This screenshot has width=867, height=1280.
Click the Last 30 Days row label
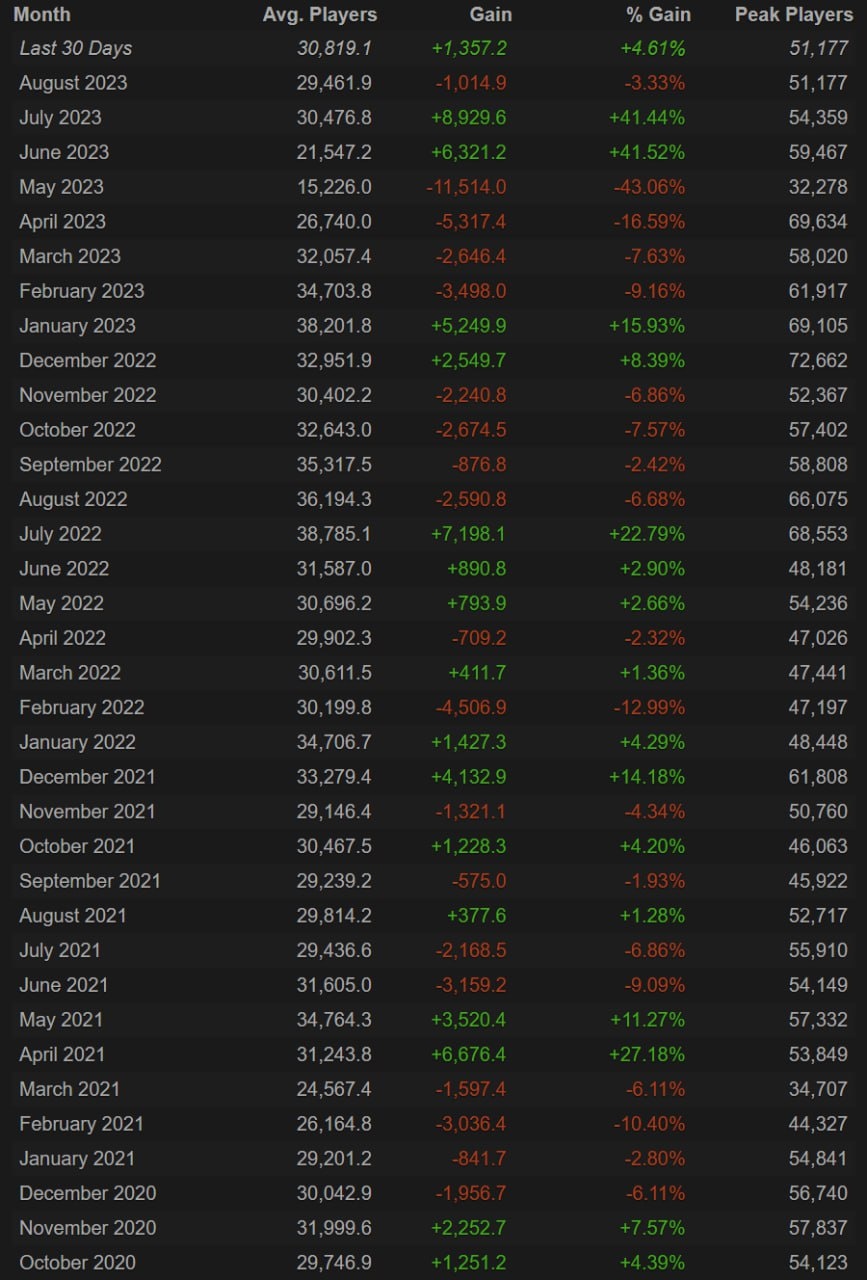(x=75, y=48)
